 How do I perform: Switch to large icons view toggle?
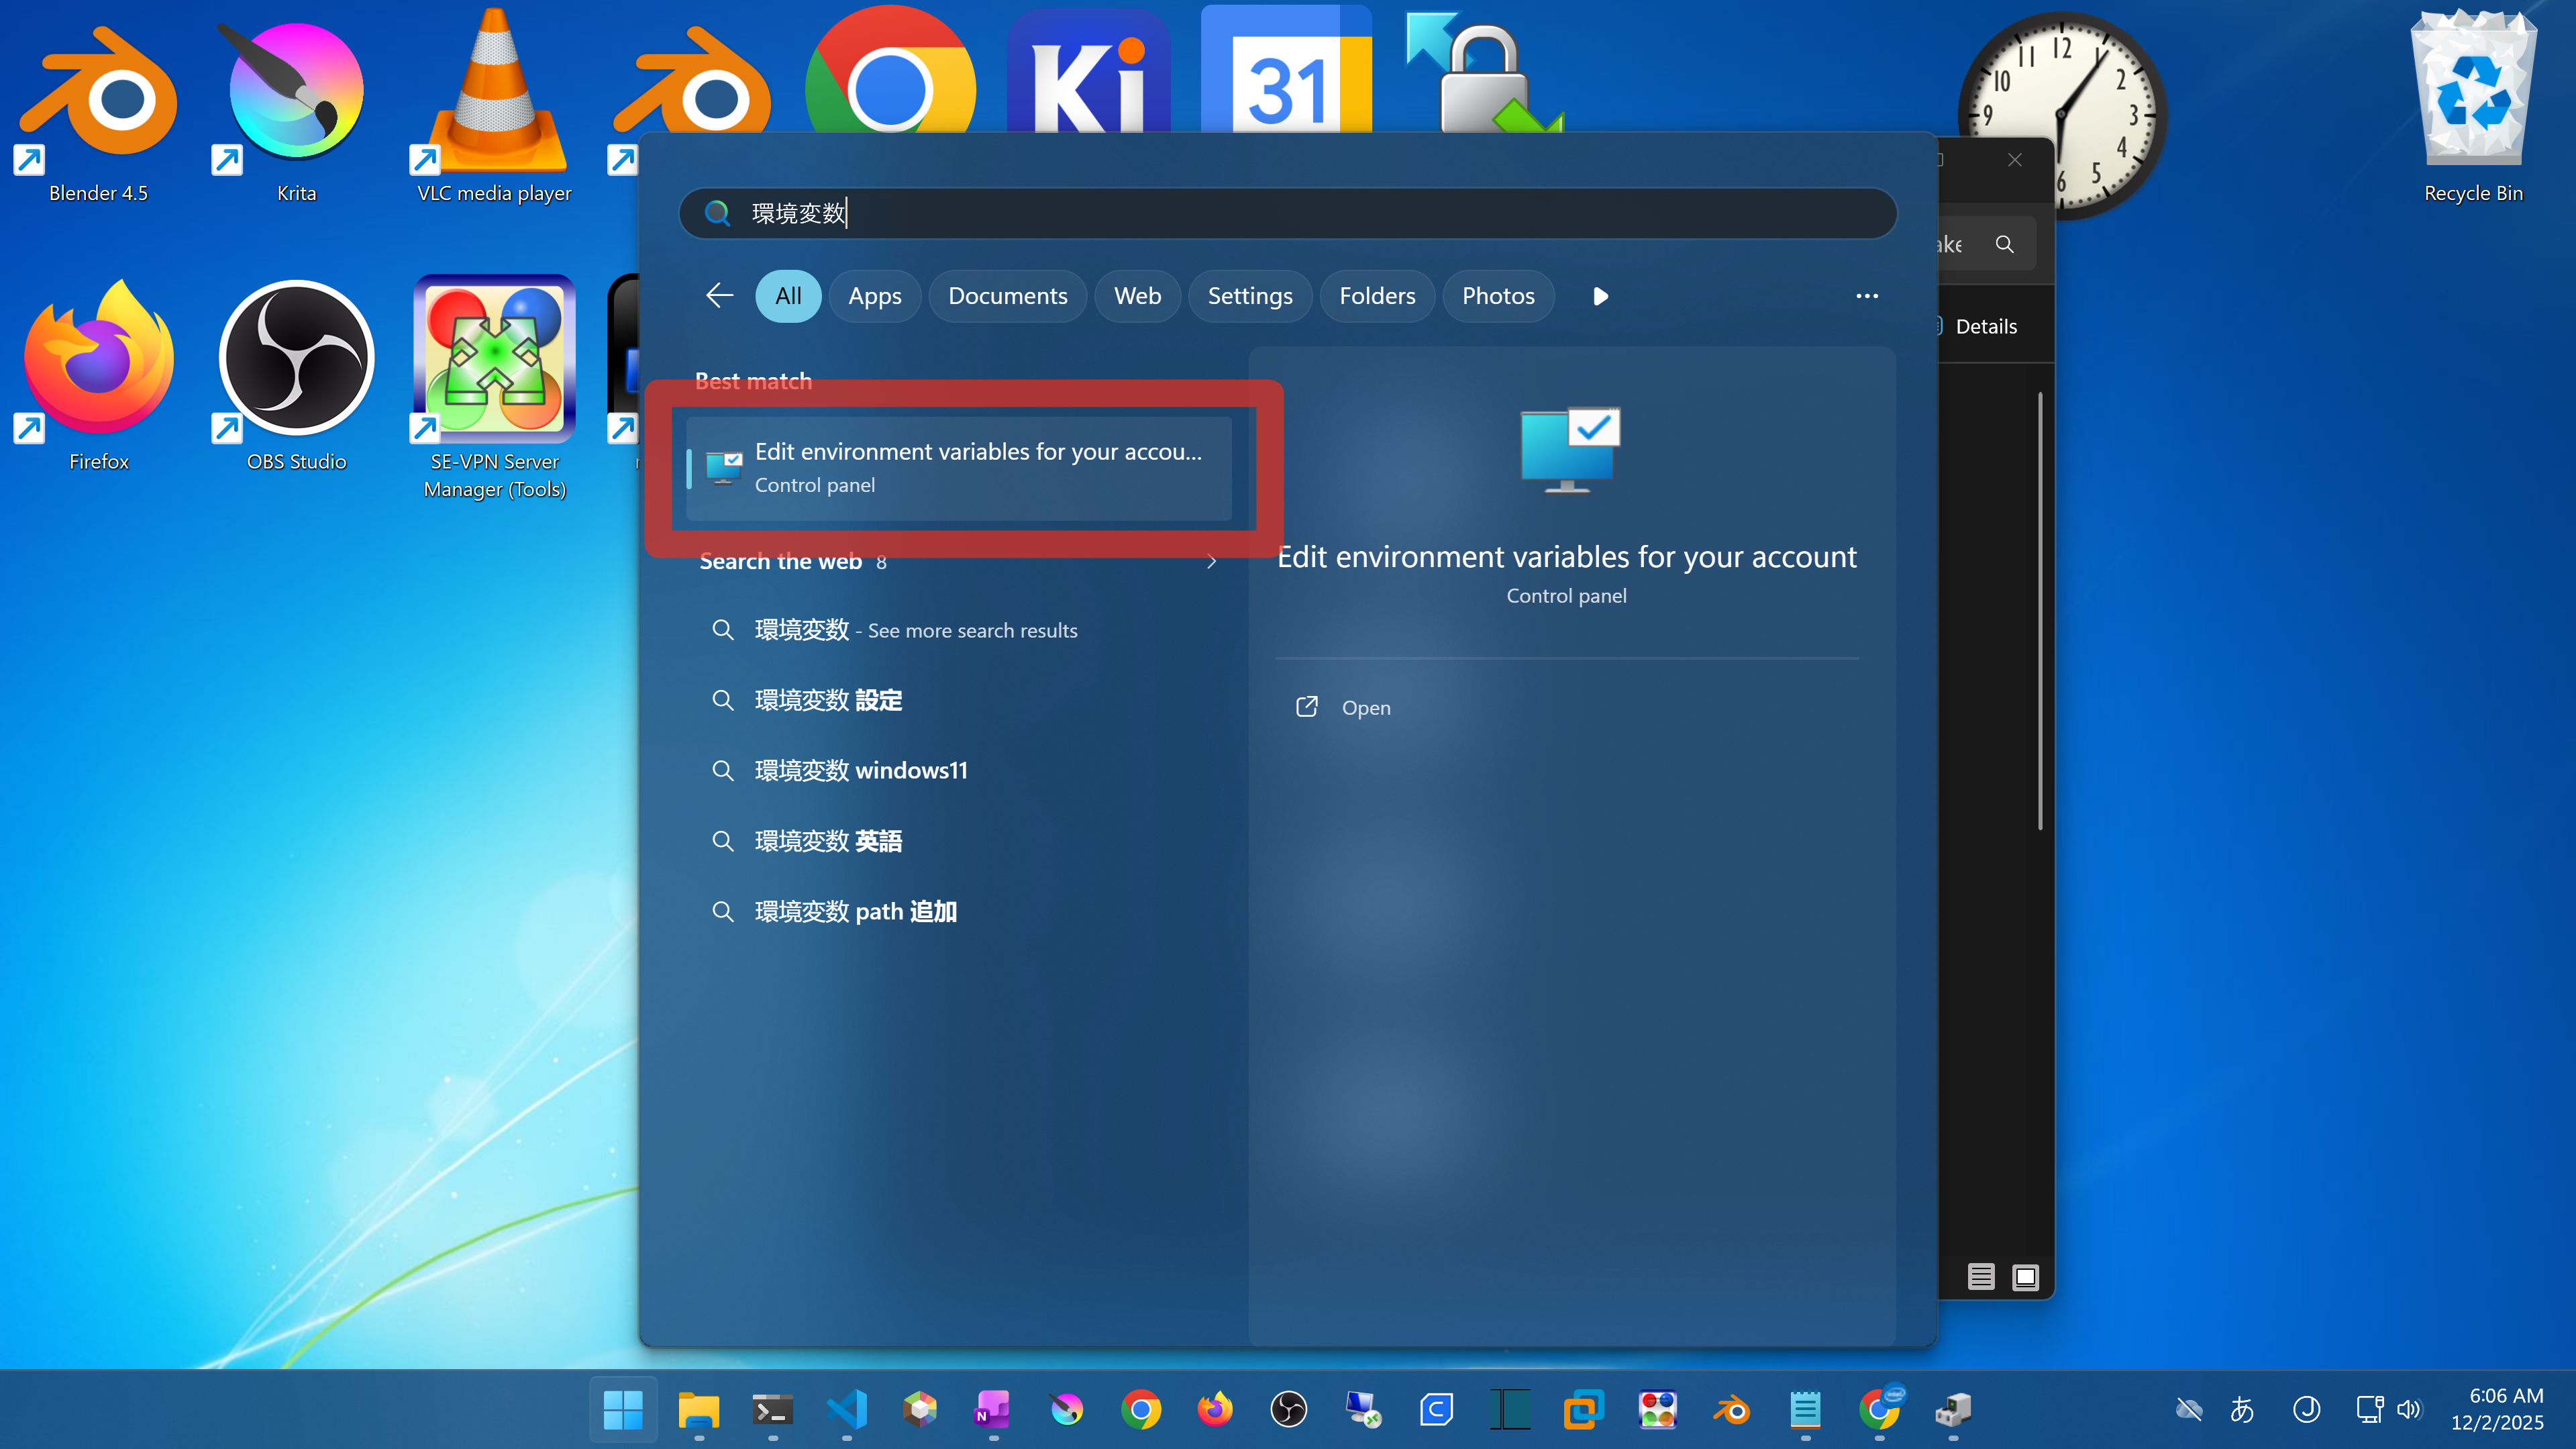pos(2025,1277)
